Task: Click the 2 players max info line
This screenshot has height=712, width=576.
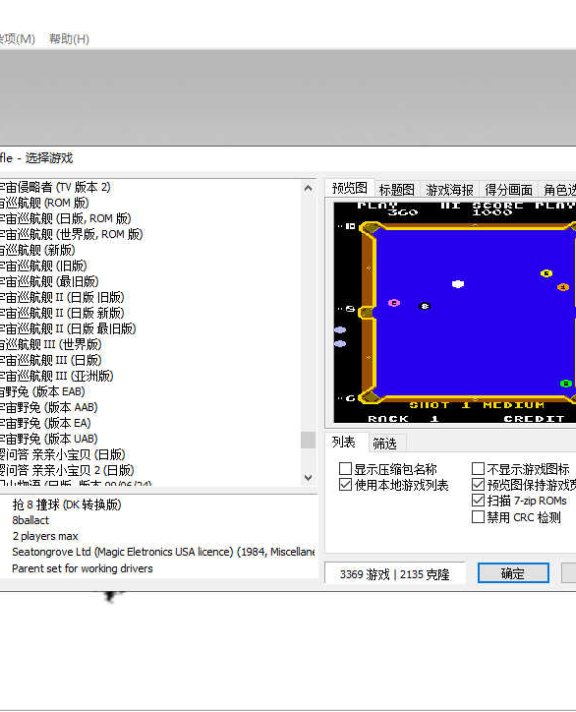Action: point(45,536)
